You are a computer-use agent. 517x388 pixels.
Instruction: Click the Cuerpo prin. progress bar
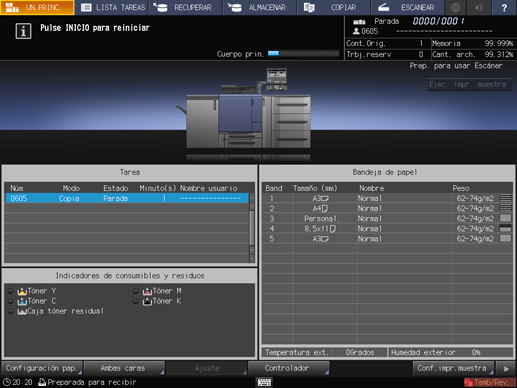coord(303,53)
